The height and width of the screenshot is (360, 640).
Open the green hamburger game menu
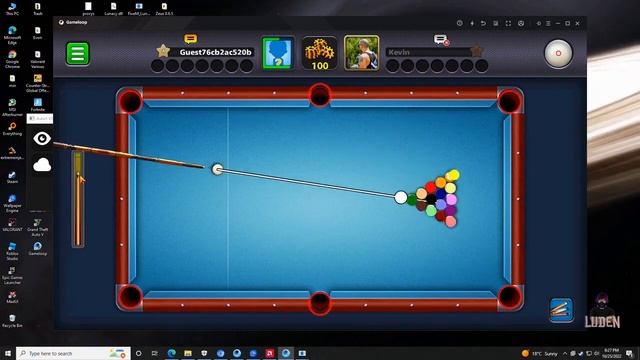coord(78,53)
